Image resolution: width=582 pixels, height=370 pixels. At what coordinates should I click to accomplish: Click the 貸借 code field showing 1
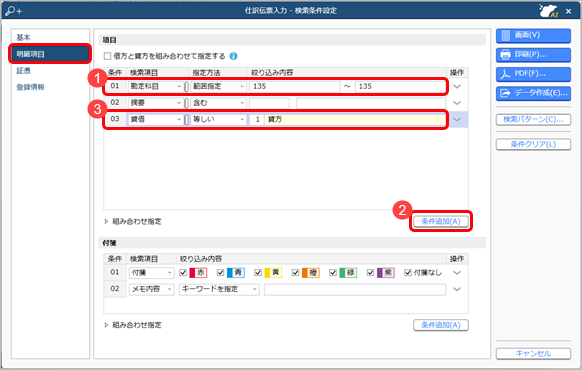tap(257, 119)
